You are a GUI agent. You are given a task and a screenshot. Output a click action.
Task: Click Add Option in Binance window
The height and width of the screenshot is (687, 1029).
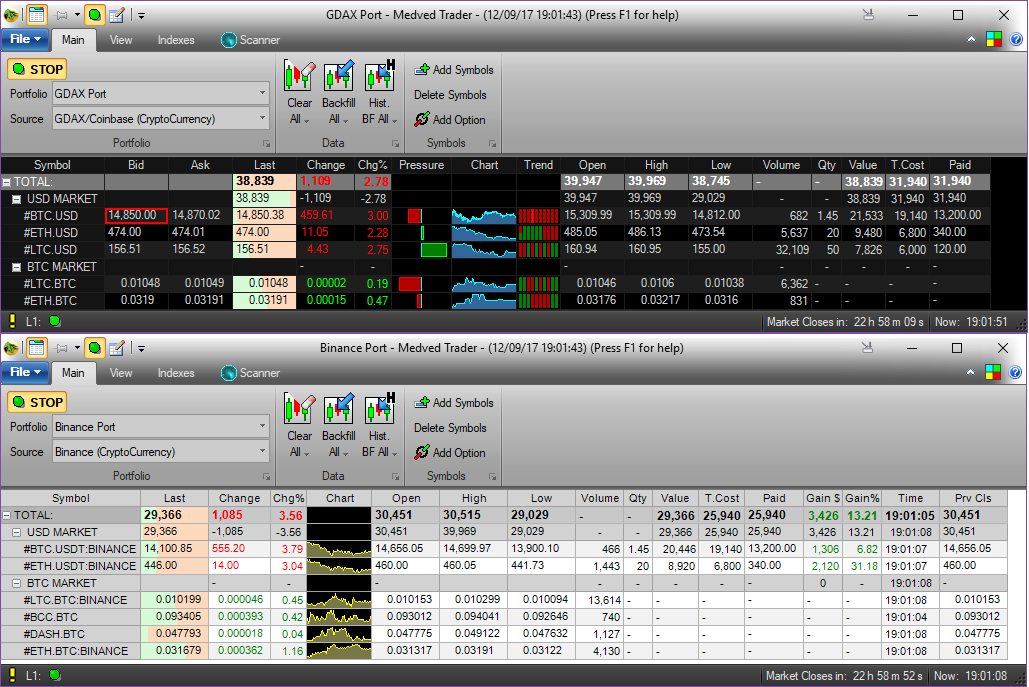450,452
